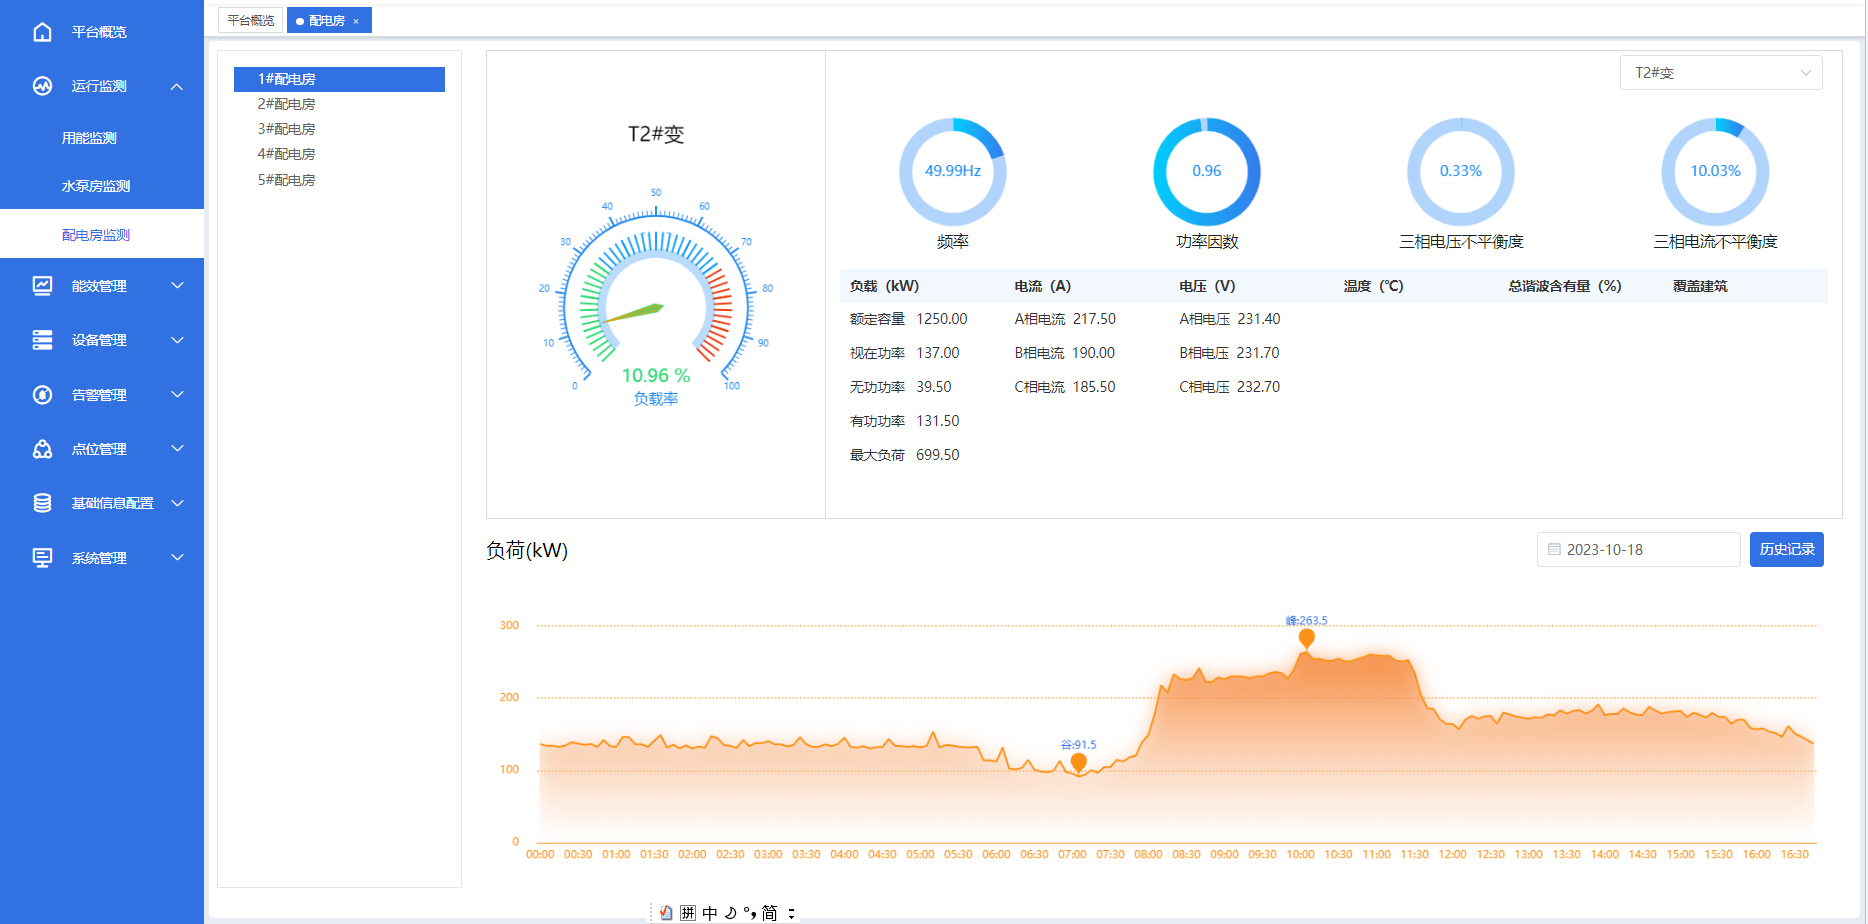Collapse the 运行监测 menu chevron
The image size is (1868, 924).
177,87
